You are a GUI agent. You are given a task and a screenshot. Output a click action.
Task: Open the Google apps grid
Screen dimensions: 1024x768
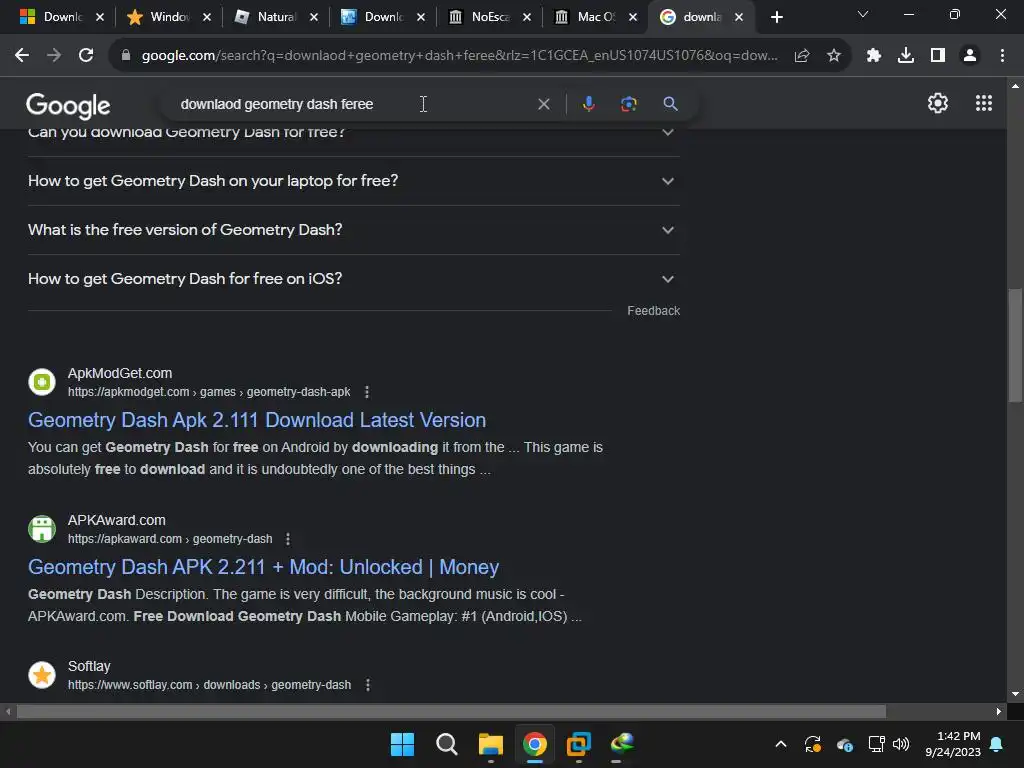984,103
